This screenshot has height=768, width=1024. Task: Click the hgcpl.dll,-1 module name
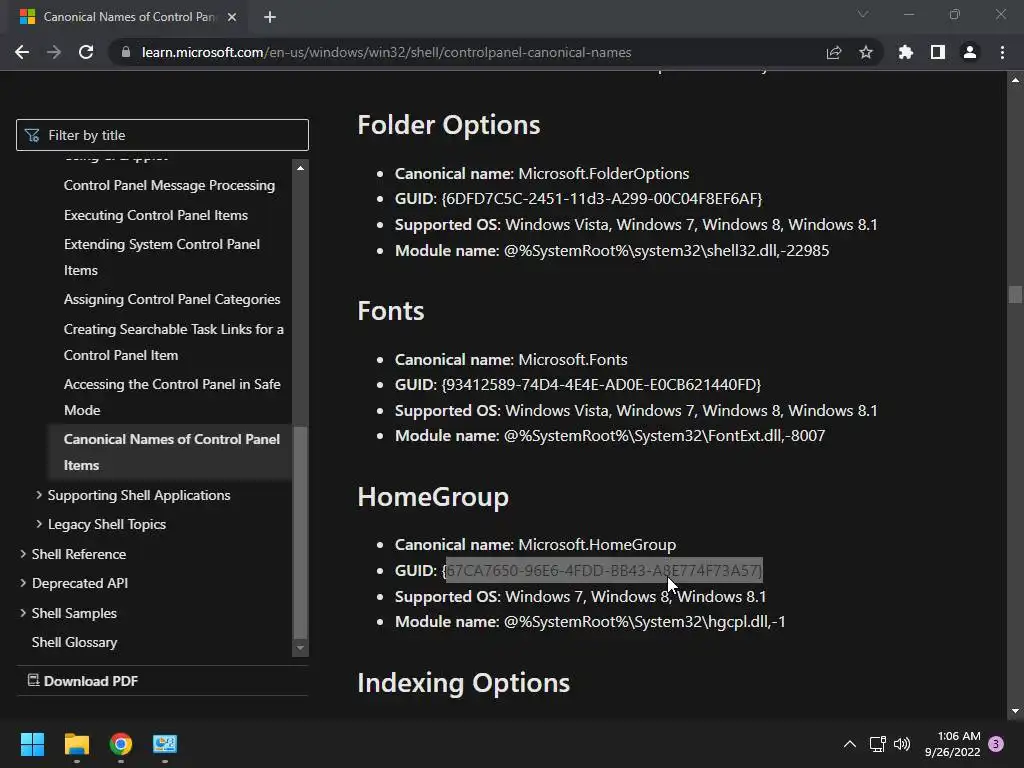coord(644,622)
